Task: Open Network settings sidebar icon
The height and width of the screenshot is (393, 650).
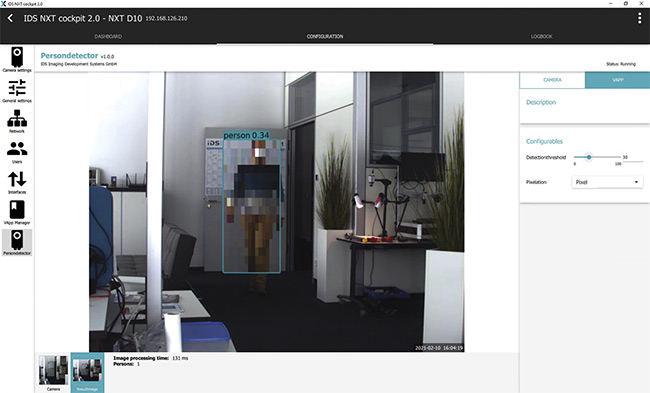Action: point(17,121)
